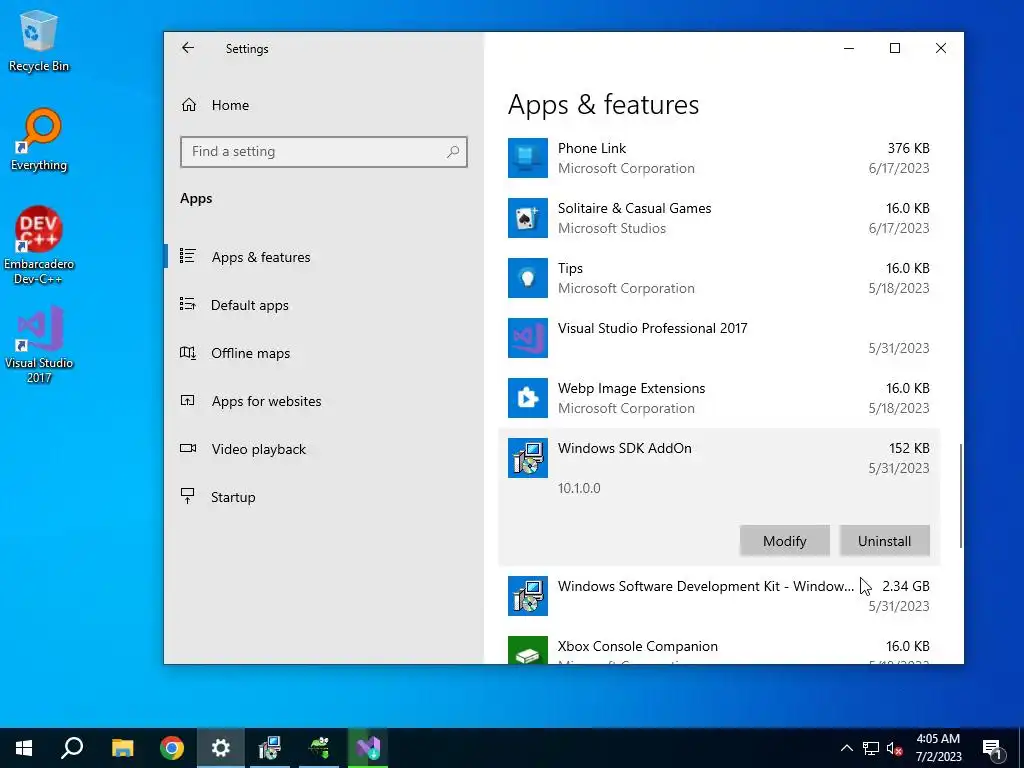Viewport: 1024px width, 768px height.
Task: Focus the Find a setting search box
Action: click(324, 152)
